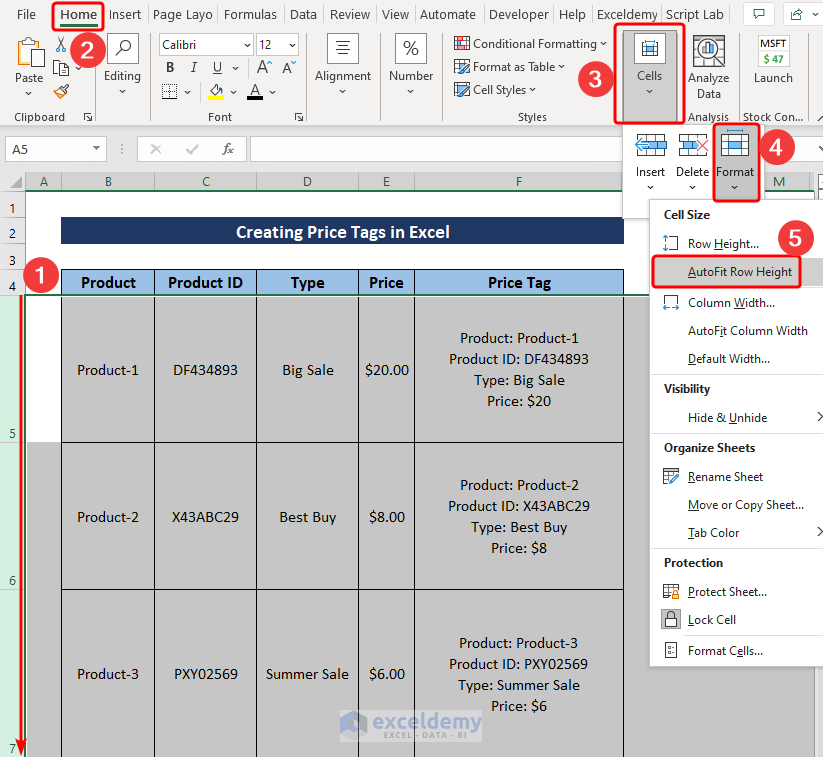Image resolution: width=823 pixels, height=757 pixels.
Task: Choose AutoFit Row Height from the Format menu
Action: click(x=738, y=272)
